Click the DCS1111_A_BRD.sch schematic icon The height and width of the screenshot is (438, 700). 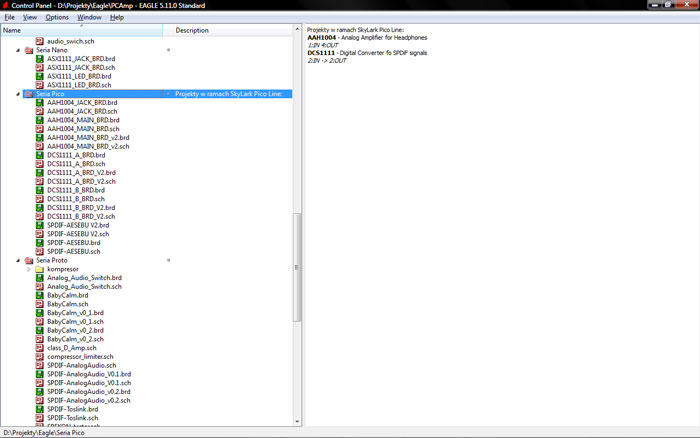41,164
